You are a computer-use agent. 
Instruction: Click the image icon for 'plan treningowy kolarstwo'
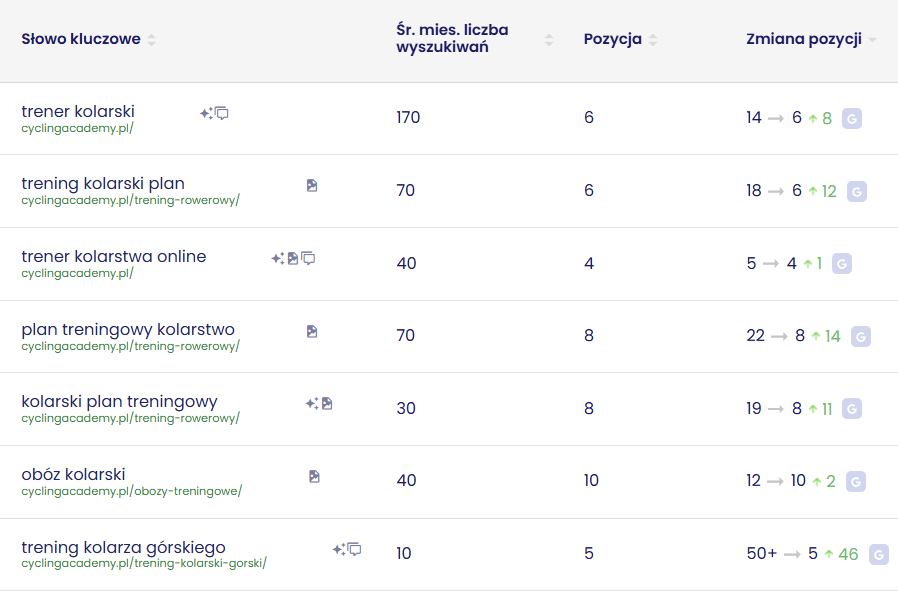point(312,331)
